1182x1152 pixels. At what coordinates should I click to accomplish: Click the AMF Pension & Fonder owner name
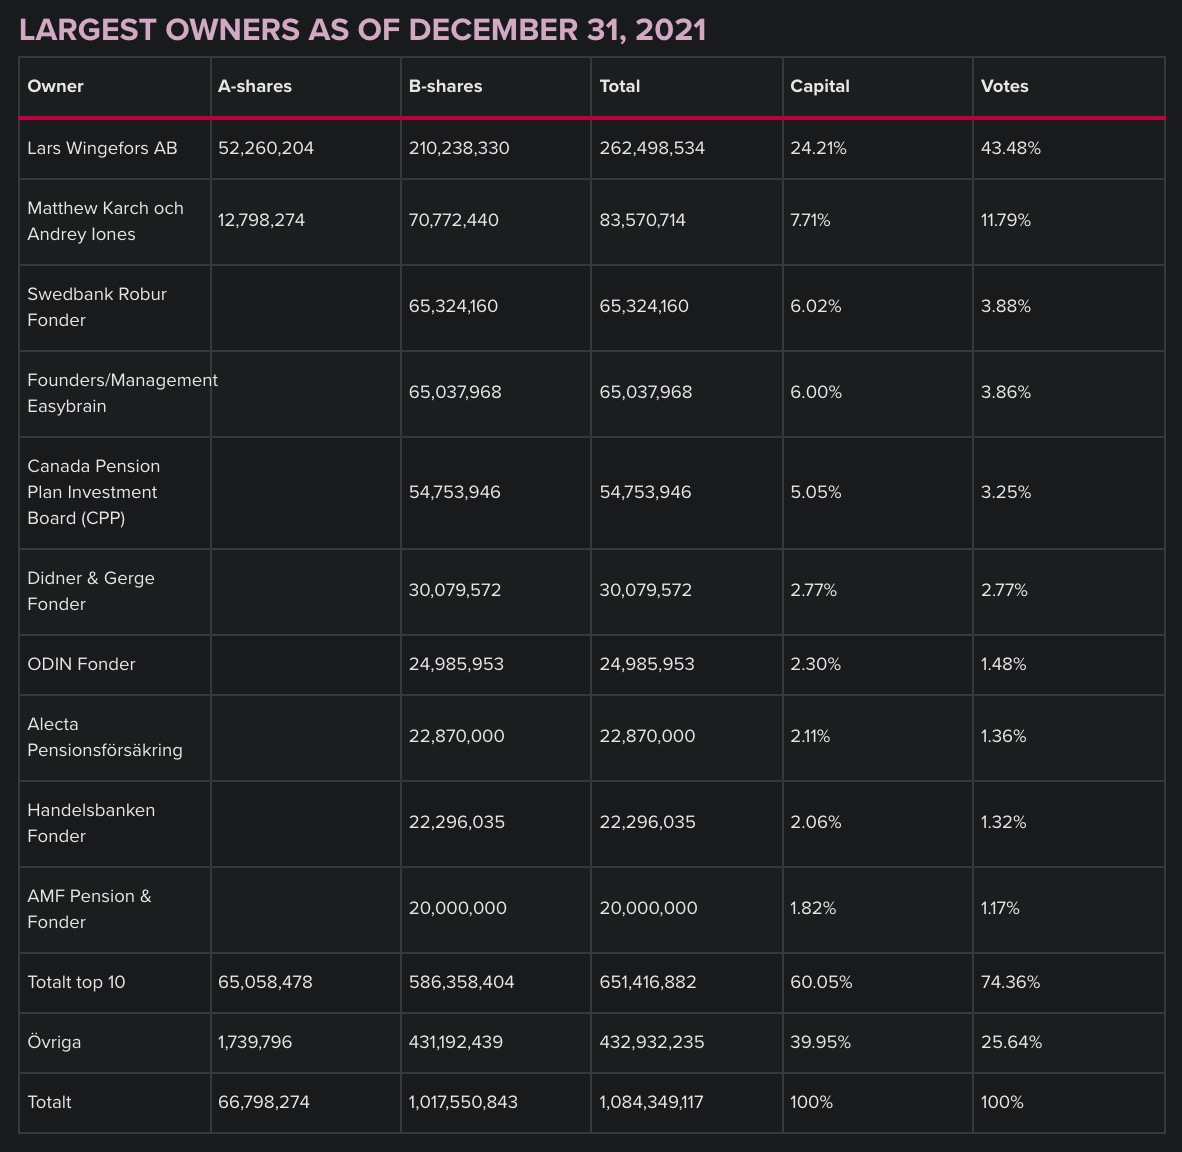tap(89, 909)
